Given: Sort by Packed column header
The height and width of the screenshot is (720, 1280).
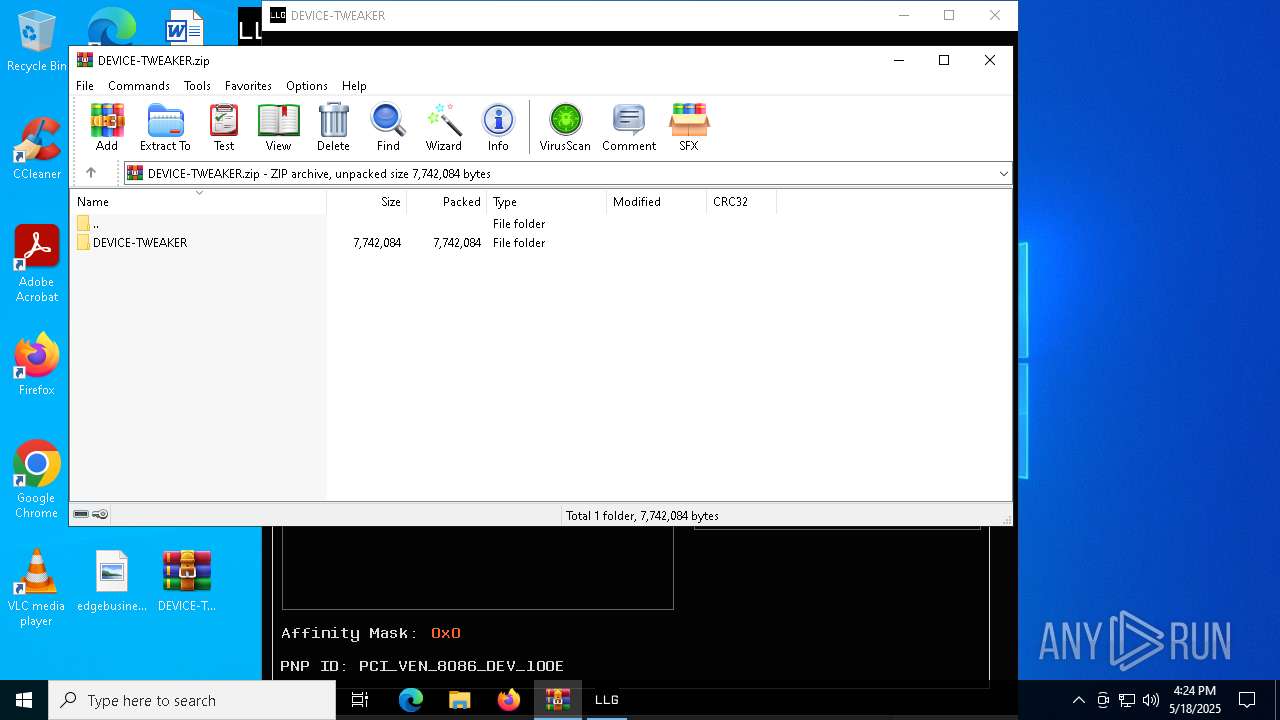Looking at the screenshot, I should [446, 202].
